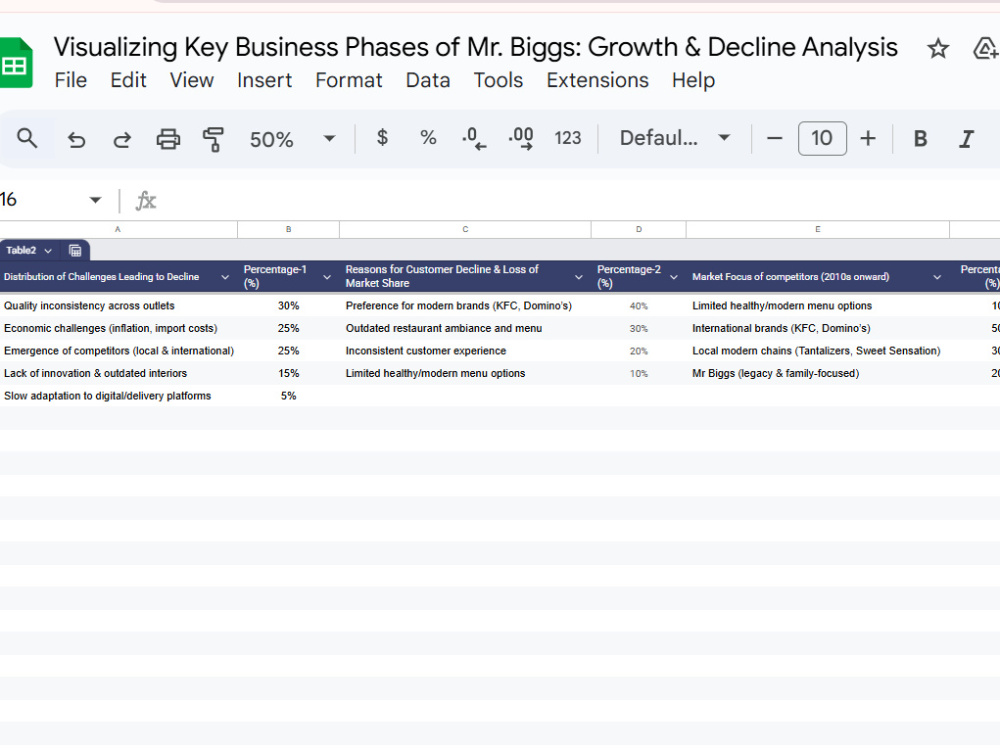Image resolution: width=1000 pixels, height=750 pixels.
Task: Increase decimal places
Action: tap(520, 138)
